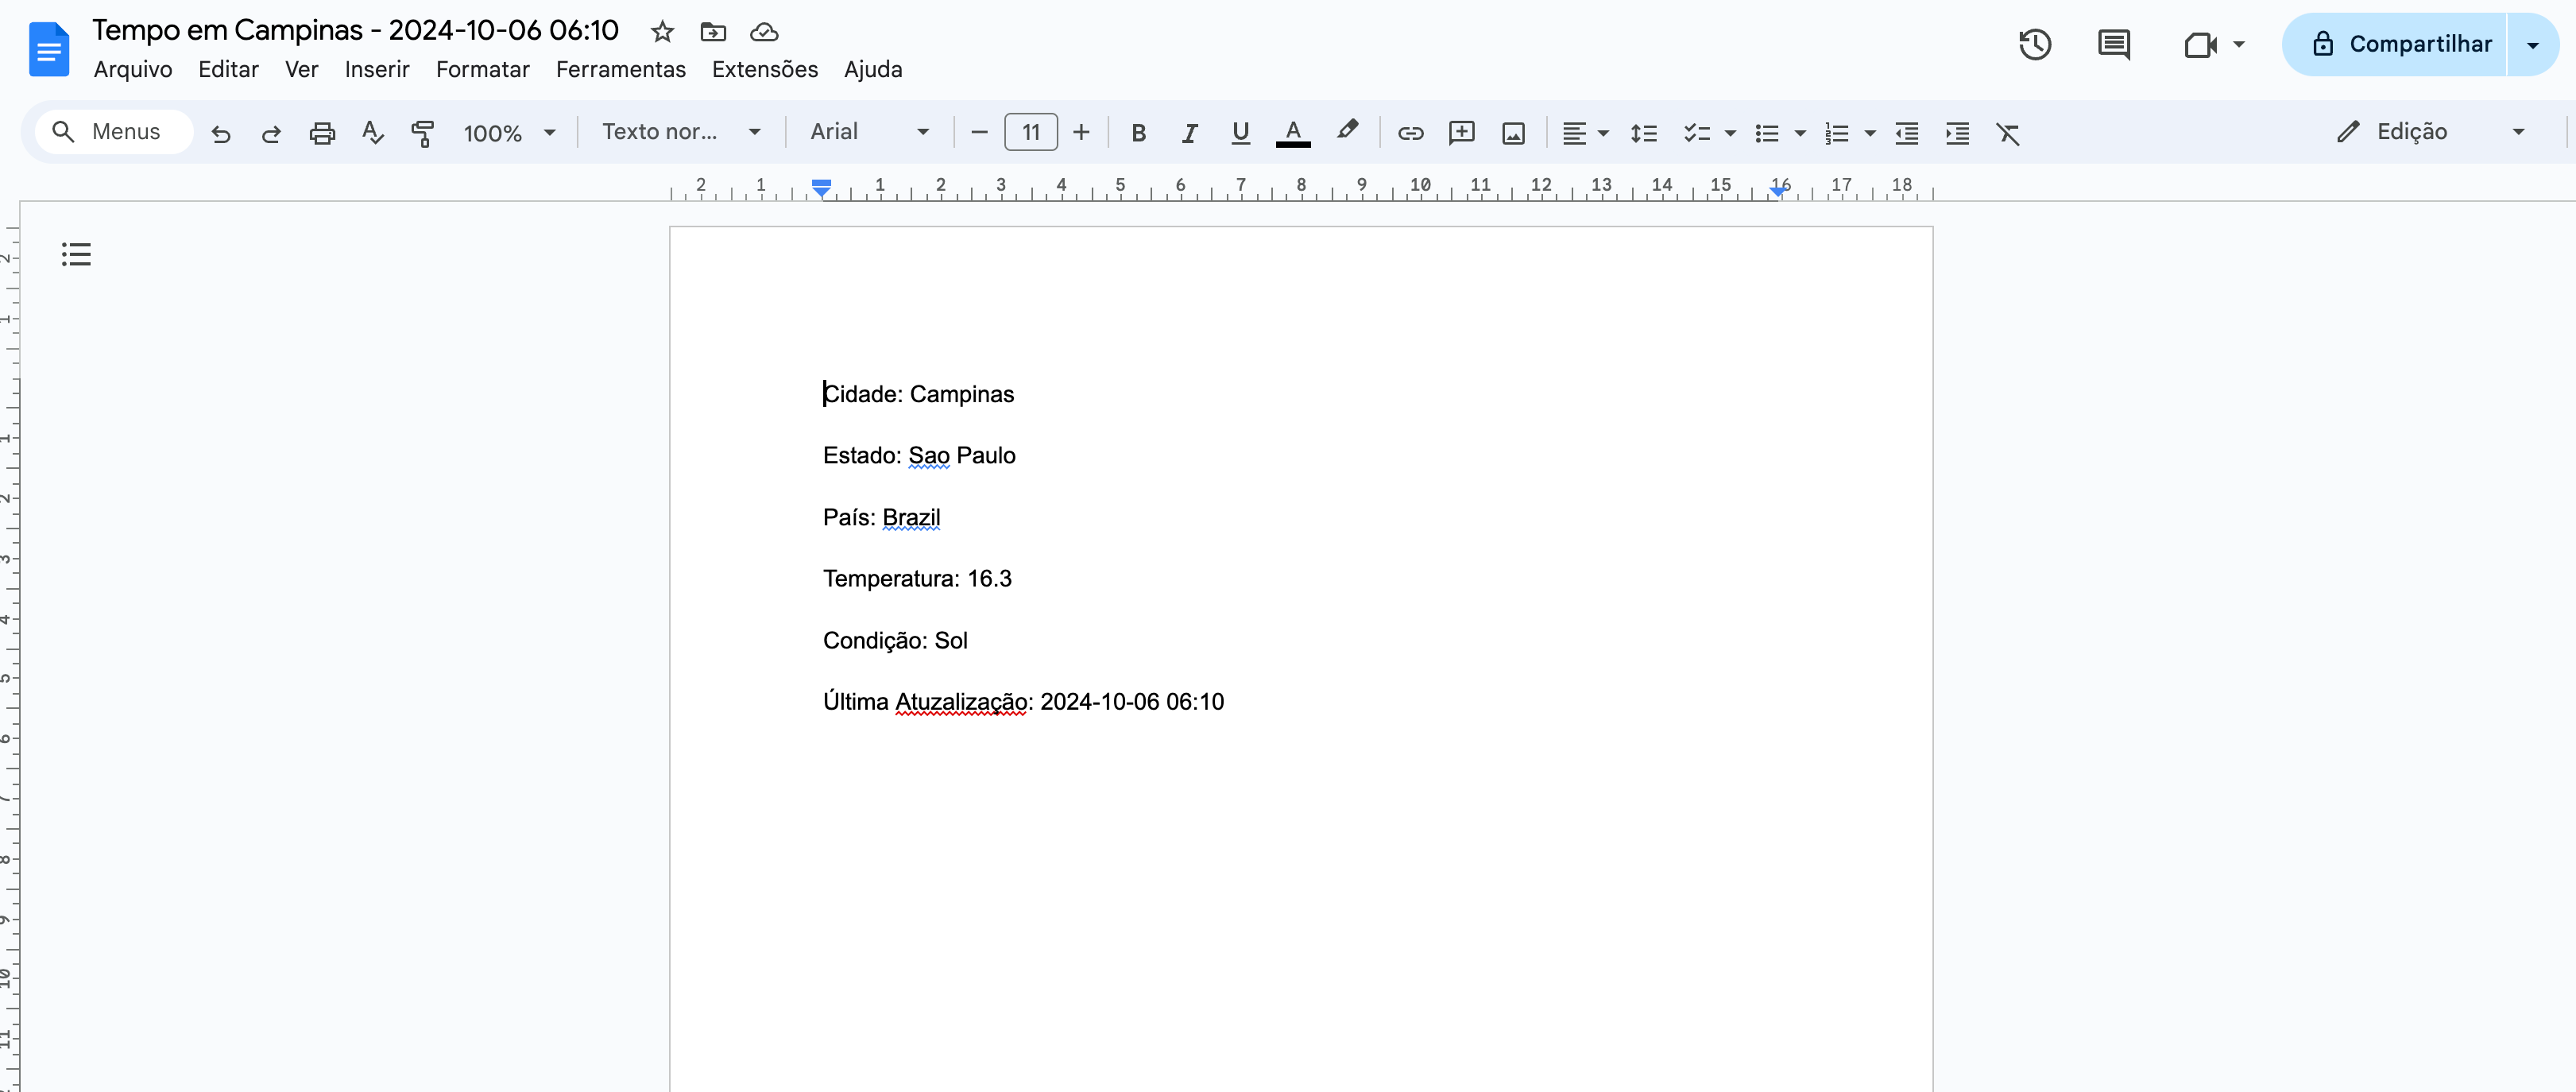This screenshot has height=1092, width=2576.
Task: Click the font size field
Action: [1030, 132]
